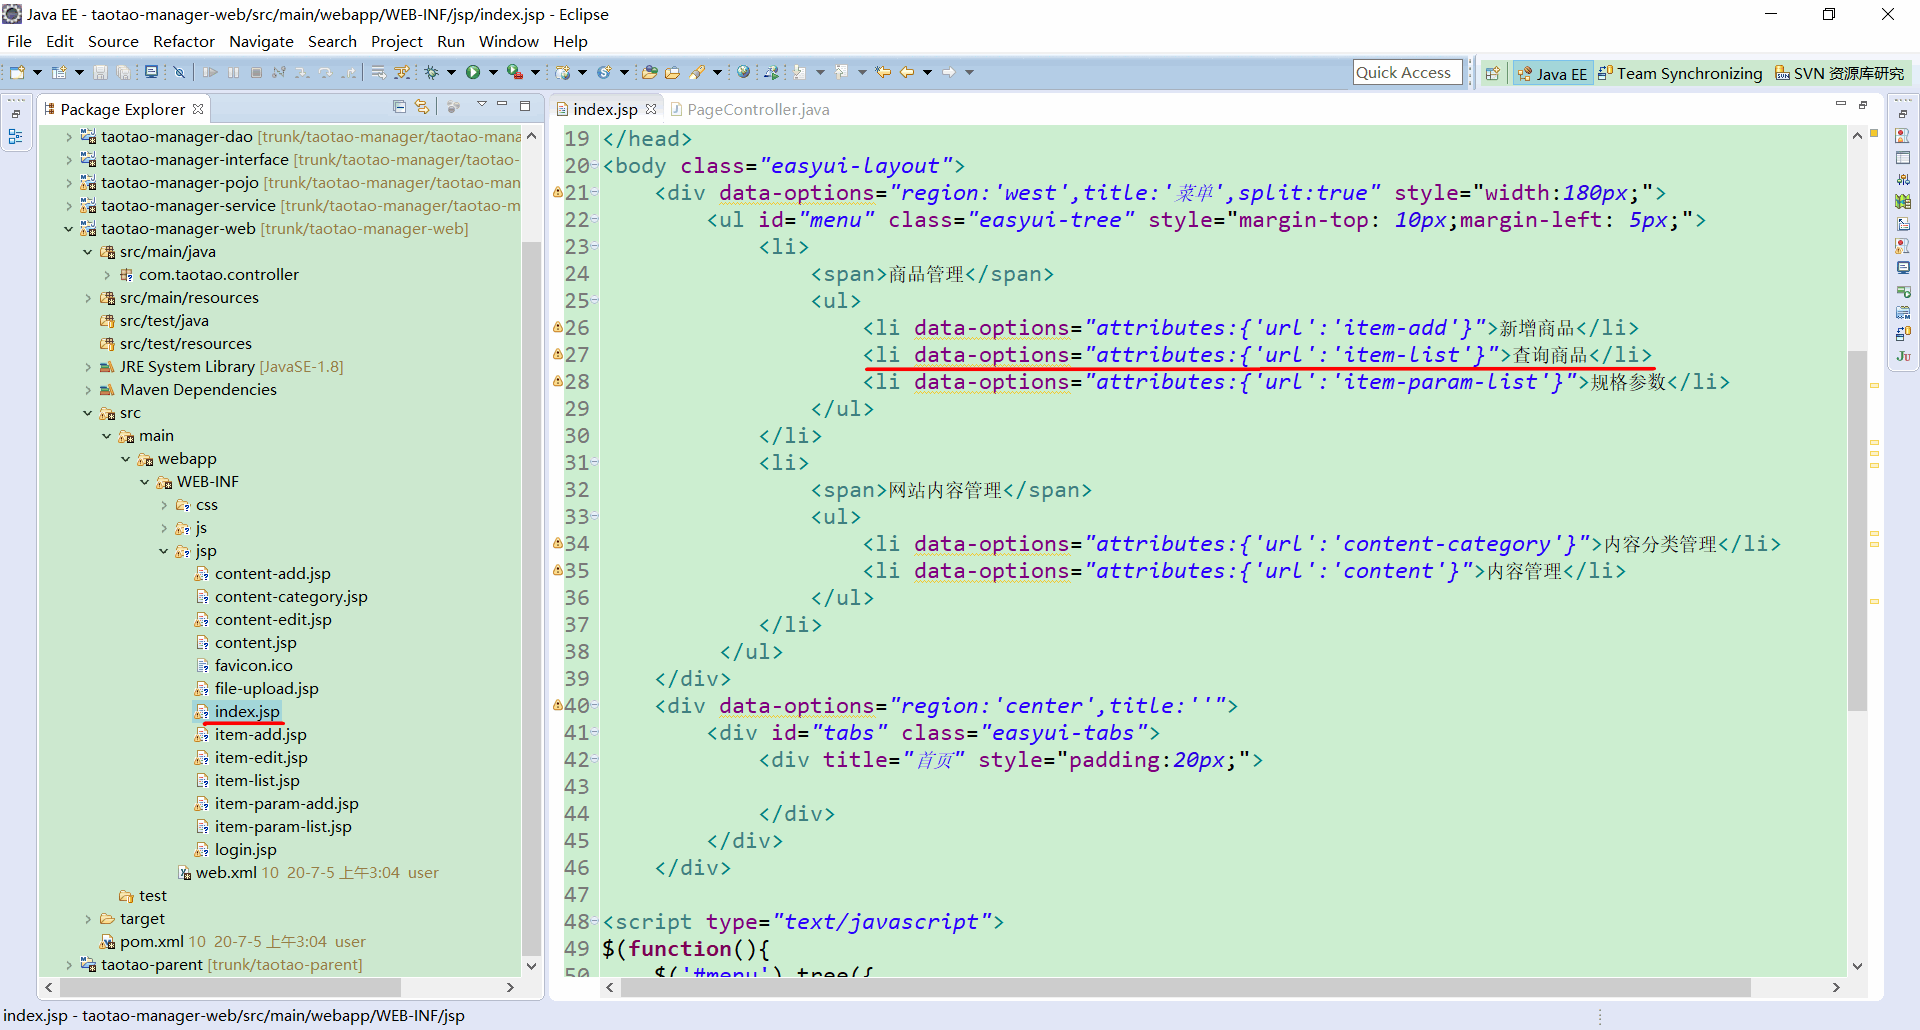Viewport: 1920px width, 1030px height.
Task: Click the Search flashlight toolbar icon
Action: coord(697,72)
